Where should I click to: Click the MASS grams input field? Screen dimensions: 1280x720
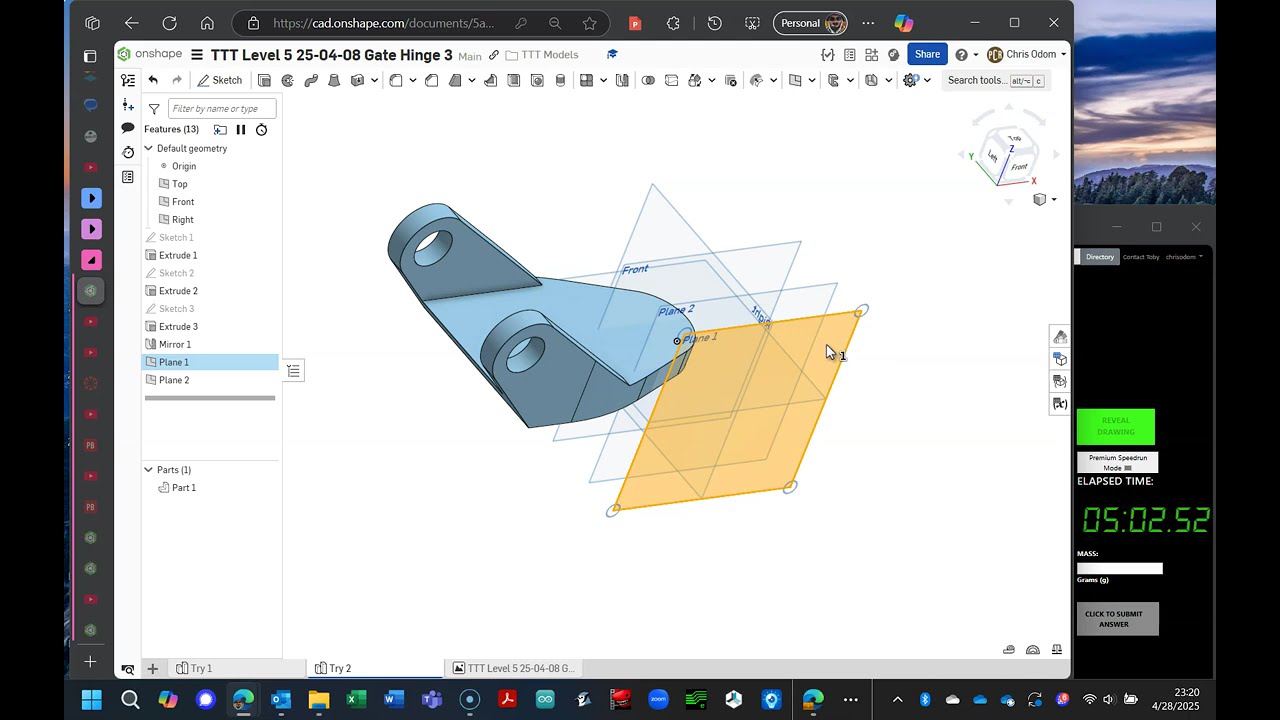(x=1120, y=568)
